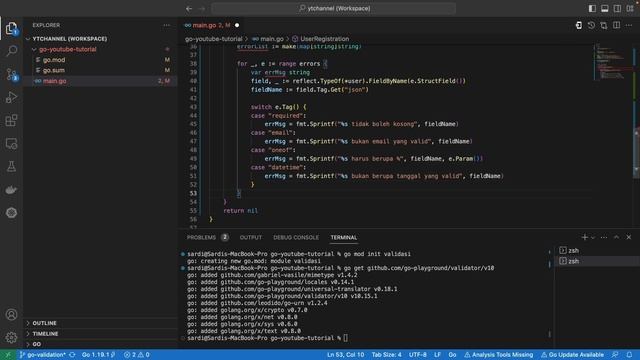Open the Customize Layout control
The width and height of the screenshot is (640, 360).
point(630,9)
